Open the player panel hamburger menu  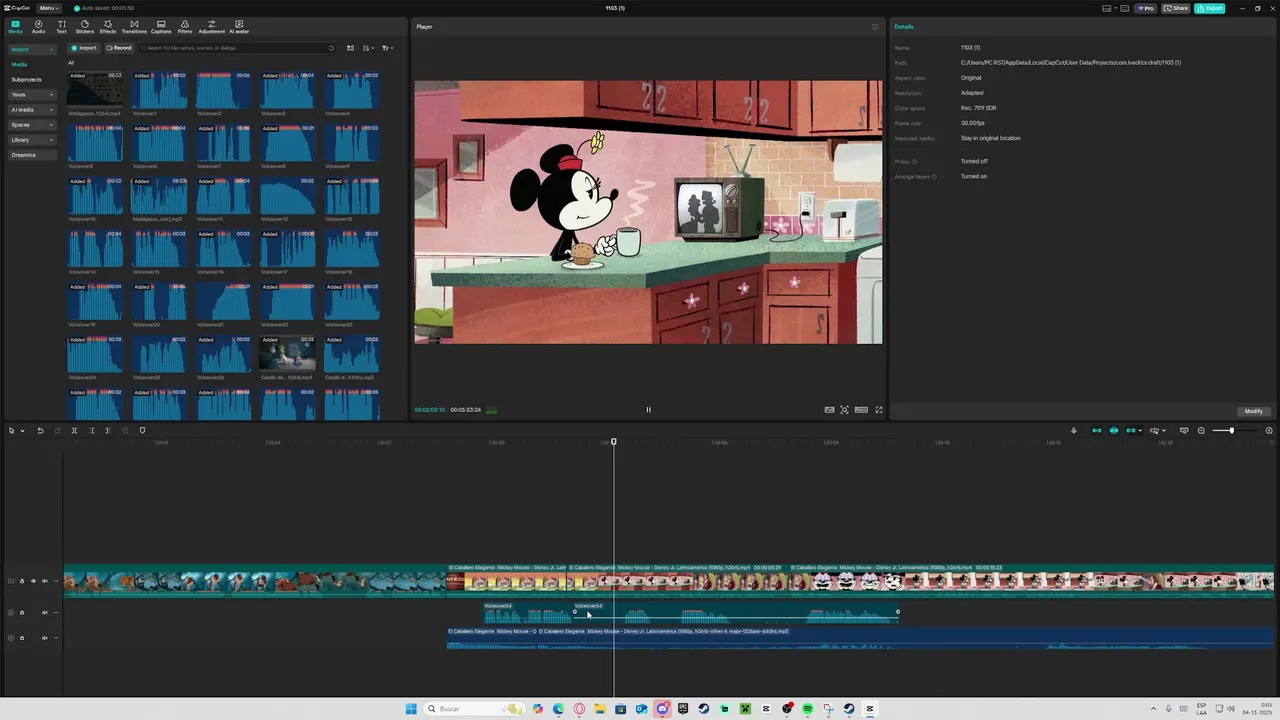coord(875,27)
